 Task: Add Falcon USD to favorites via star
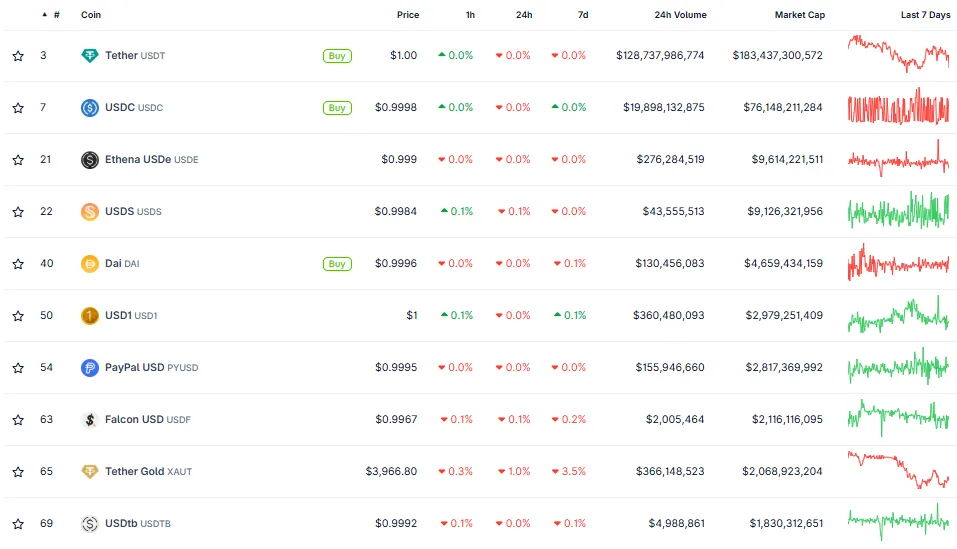pos(18,420)
